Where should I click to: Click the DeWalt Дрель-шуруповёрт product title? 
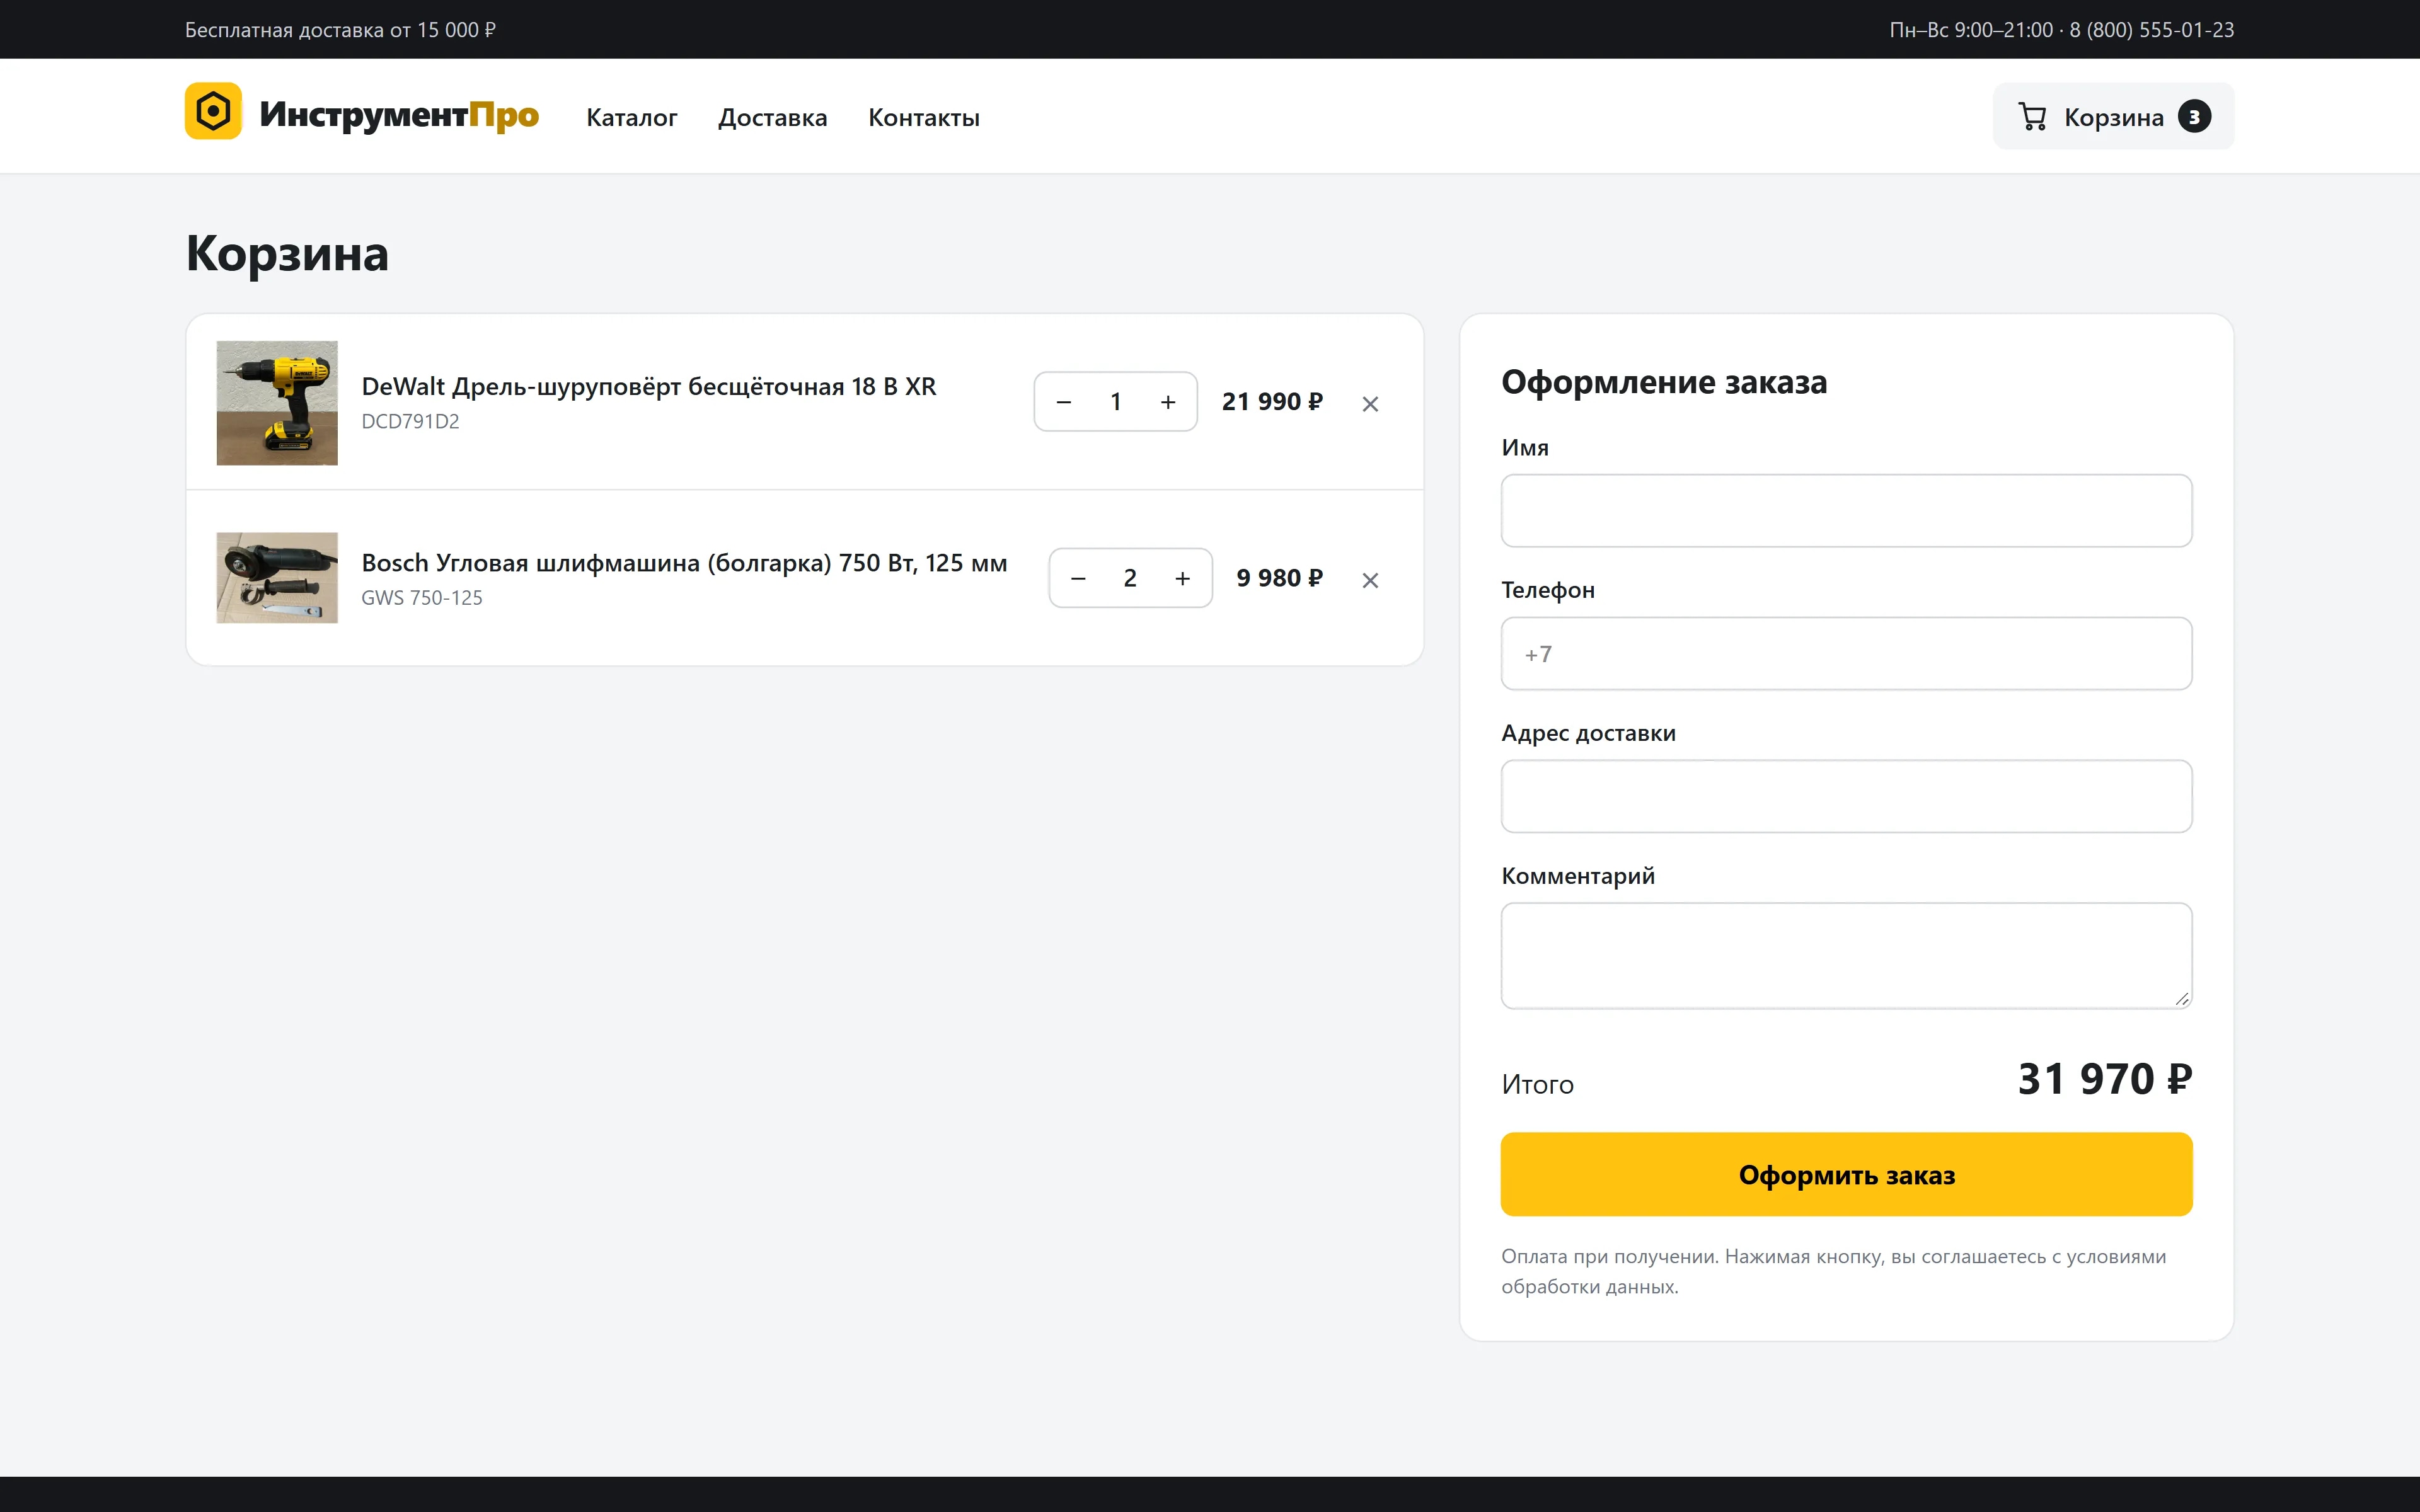(x=648, y=387)
